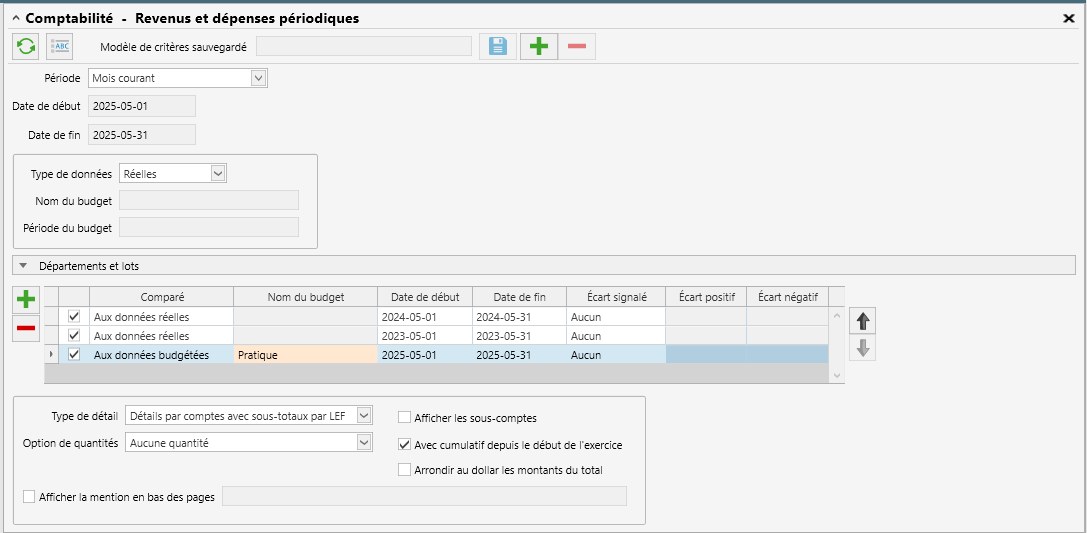Close the Revenus et dépenses périodiques panel
1087x533 pixels.
point(1068,19)
